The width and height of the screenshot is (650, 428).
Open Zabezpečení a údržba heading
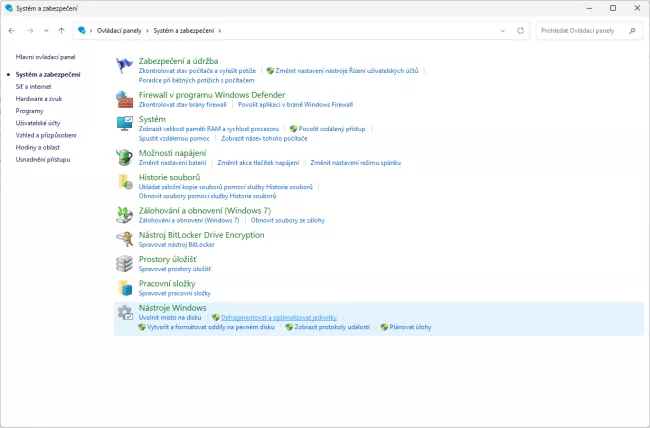pyautogui.click(x=178, y=61)
